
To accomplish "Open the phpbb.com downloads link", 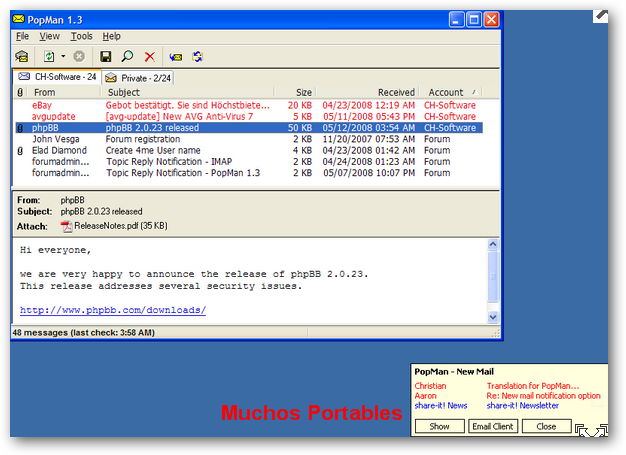I will point(113,310).
